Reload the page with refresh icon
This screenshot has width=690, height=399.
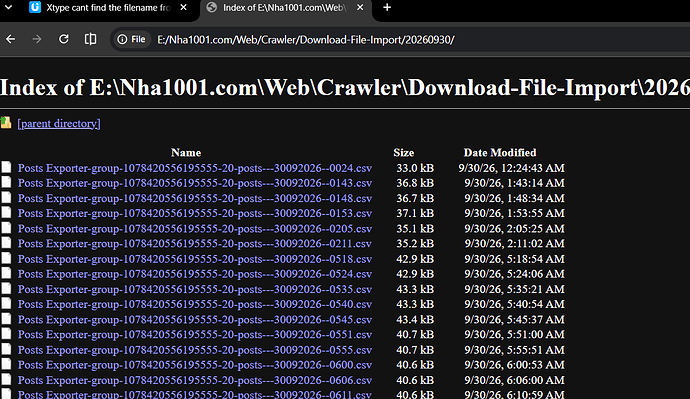click(64, 39)
